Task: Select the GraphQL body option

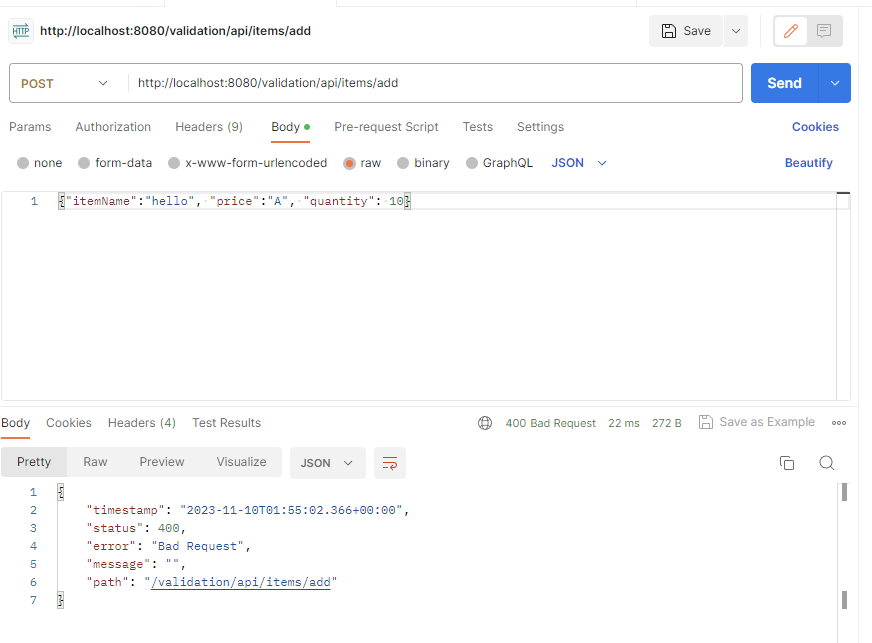Action: 499,163
